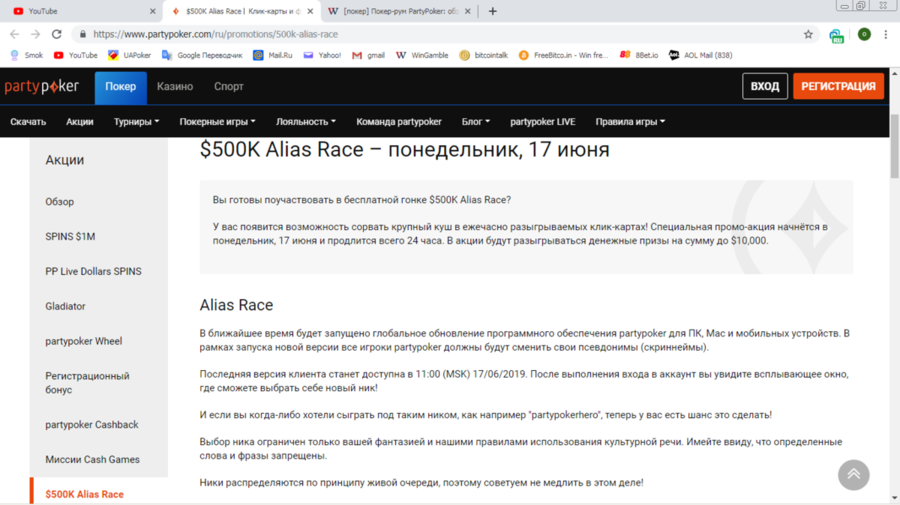This screenshot has width=900, height=505.
Task: Switch to the Спорт section tab
Action: 228,87
